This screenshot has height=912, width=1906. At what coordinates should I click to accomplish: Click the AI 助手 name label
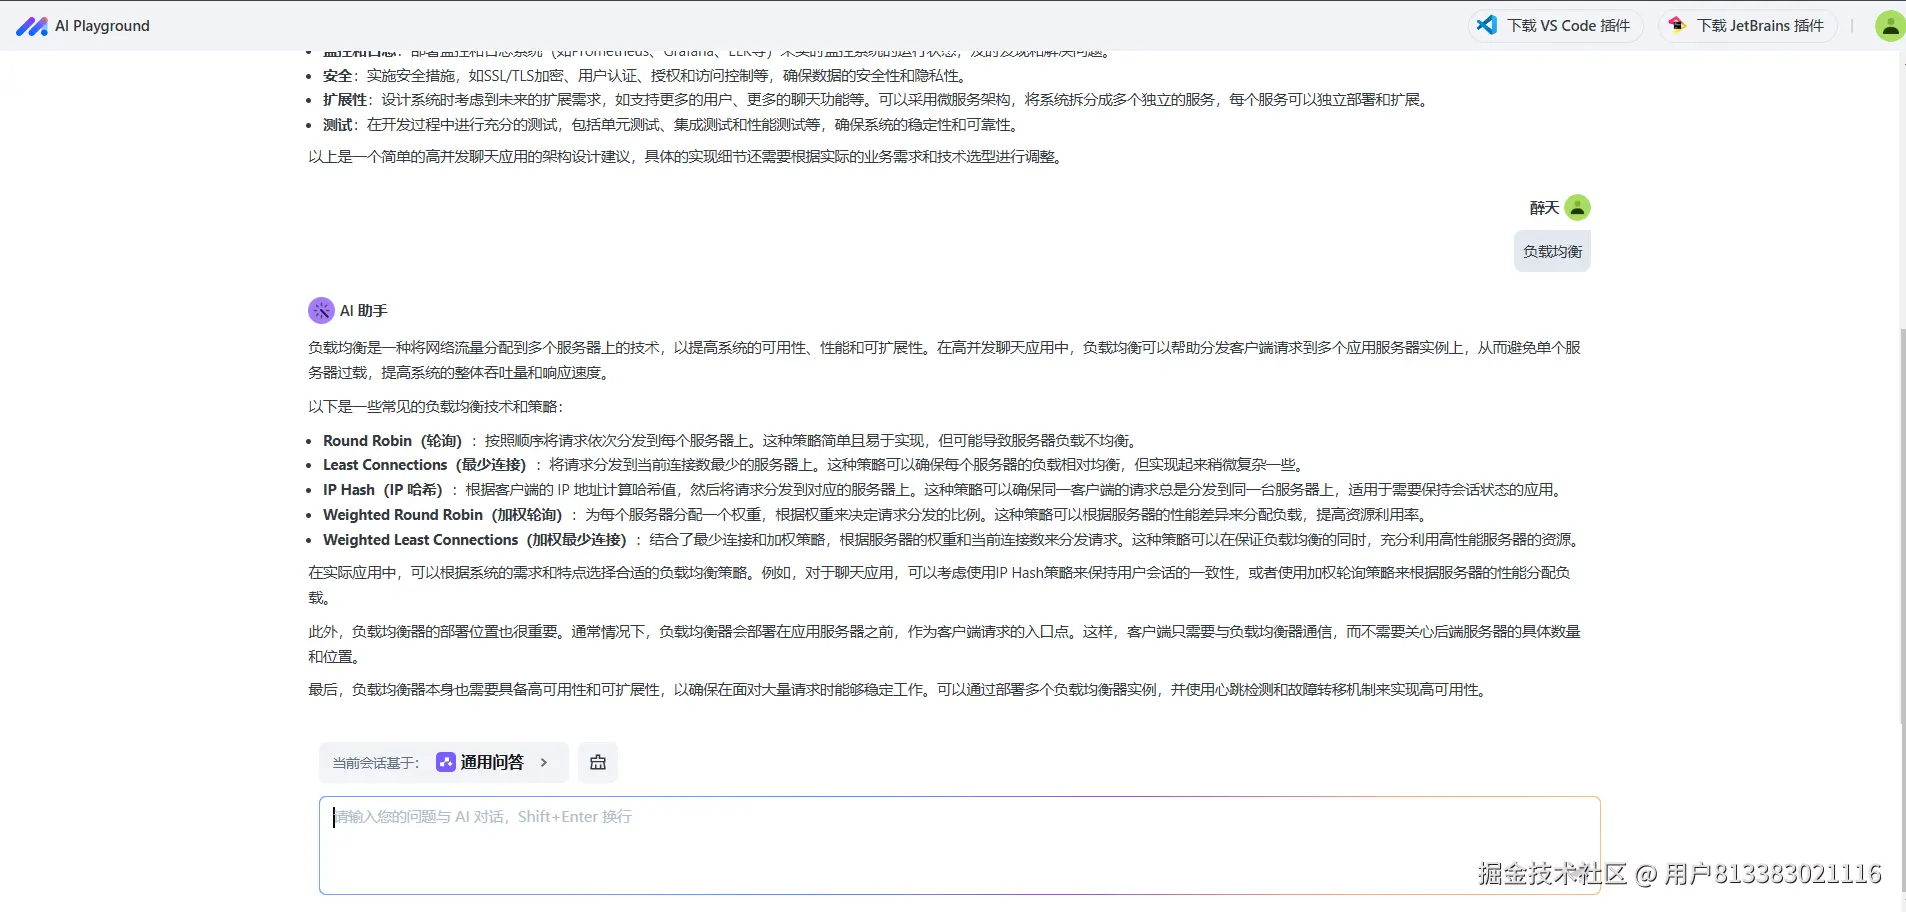click(363, 310)
